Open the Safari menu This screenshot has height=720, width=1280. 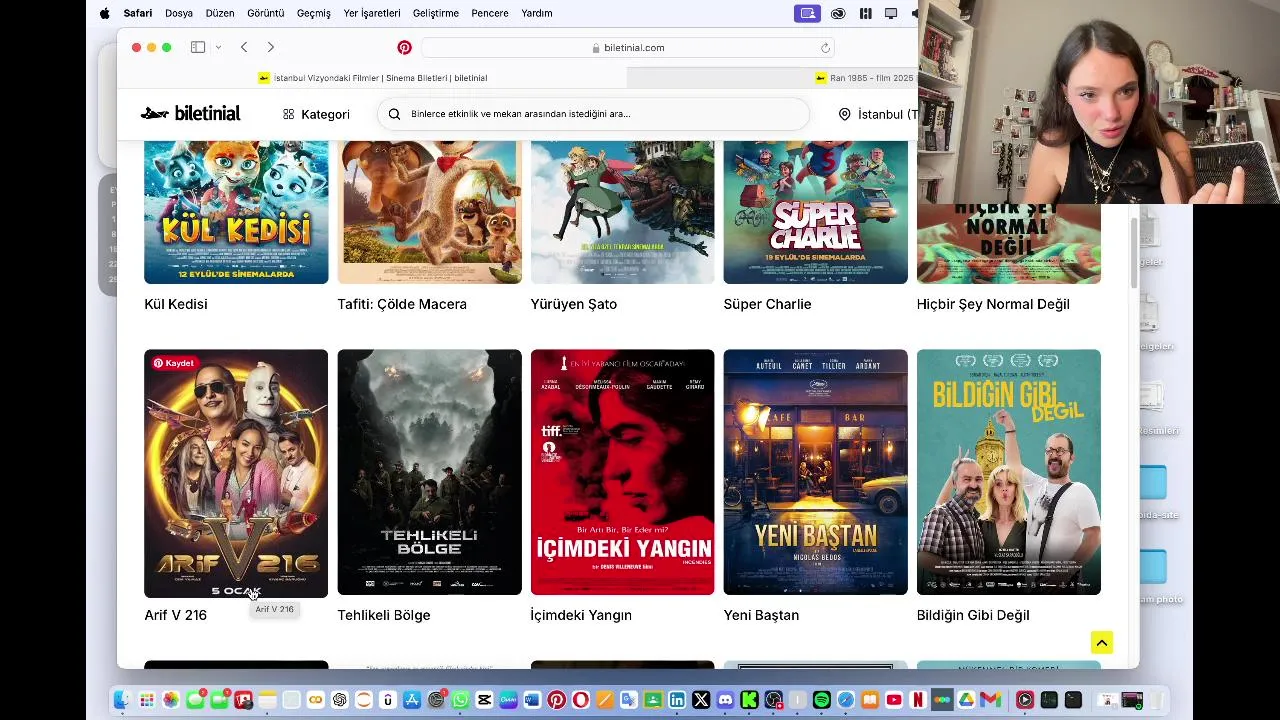point(138,13)
